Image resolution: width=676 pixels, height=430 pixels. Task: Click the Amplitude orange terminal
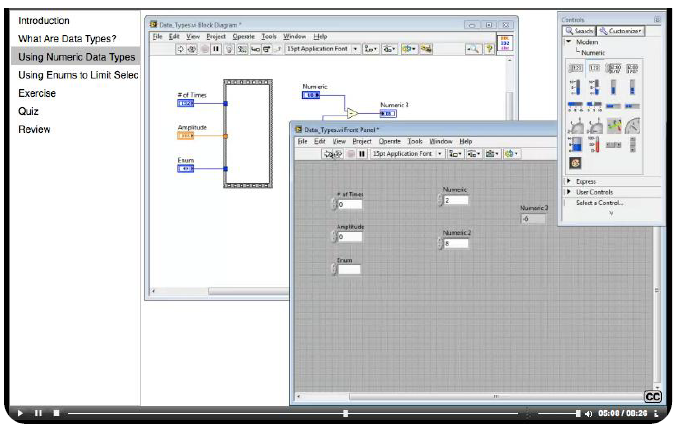pyautogui.click(x=186, y=135)
